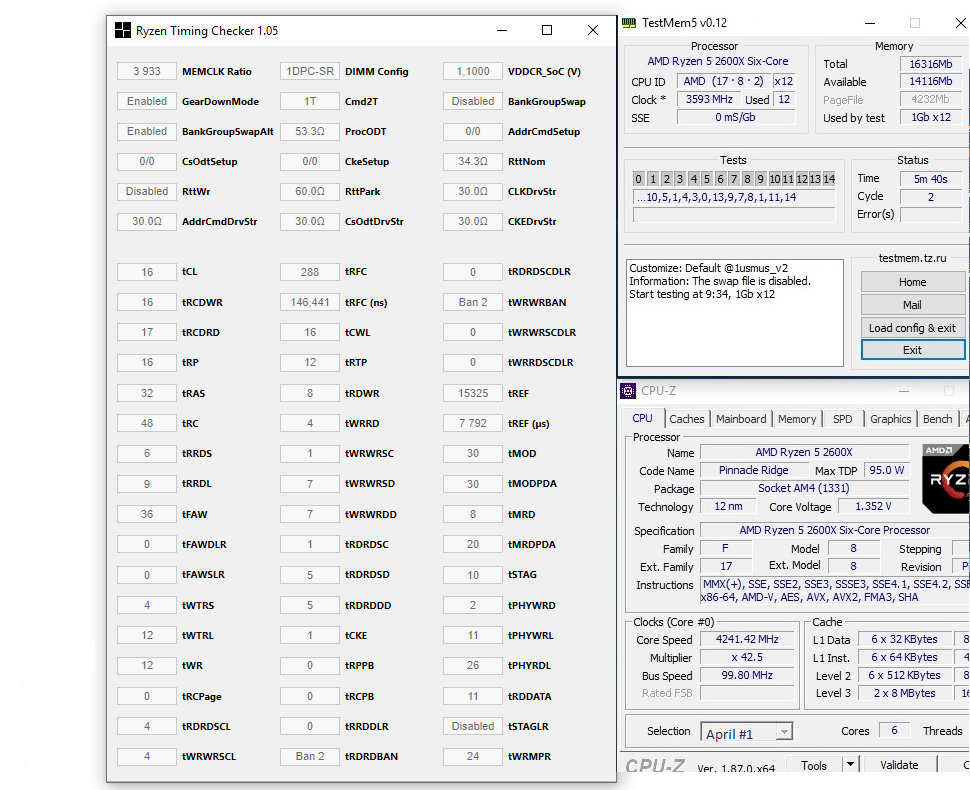This screenshot has width=970, height=790.
Task: Click the RttPark 60.0Ω value
Action: [310, 191]
